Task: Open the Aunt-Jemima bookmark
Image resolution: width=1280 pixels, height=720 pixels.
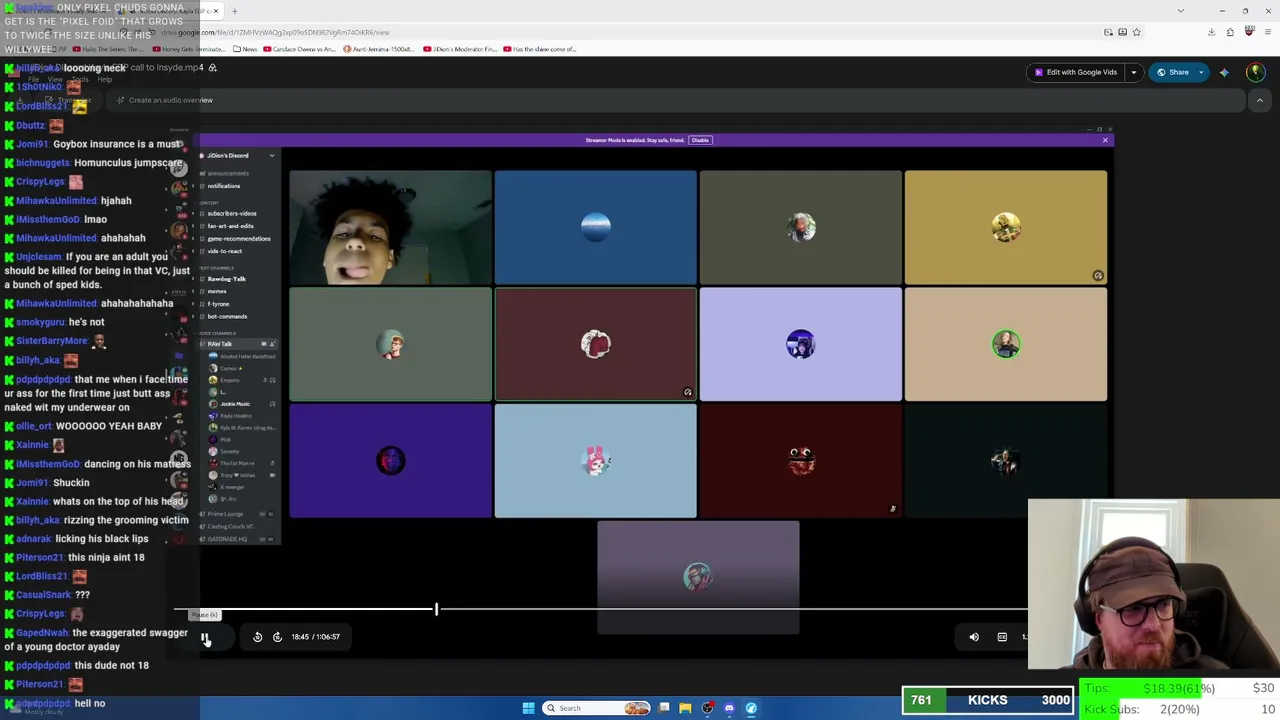Action: coord(379,49)
